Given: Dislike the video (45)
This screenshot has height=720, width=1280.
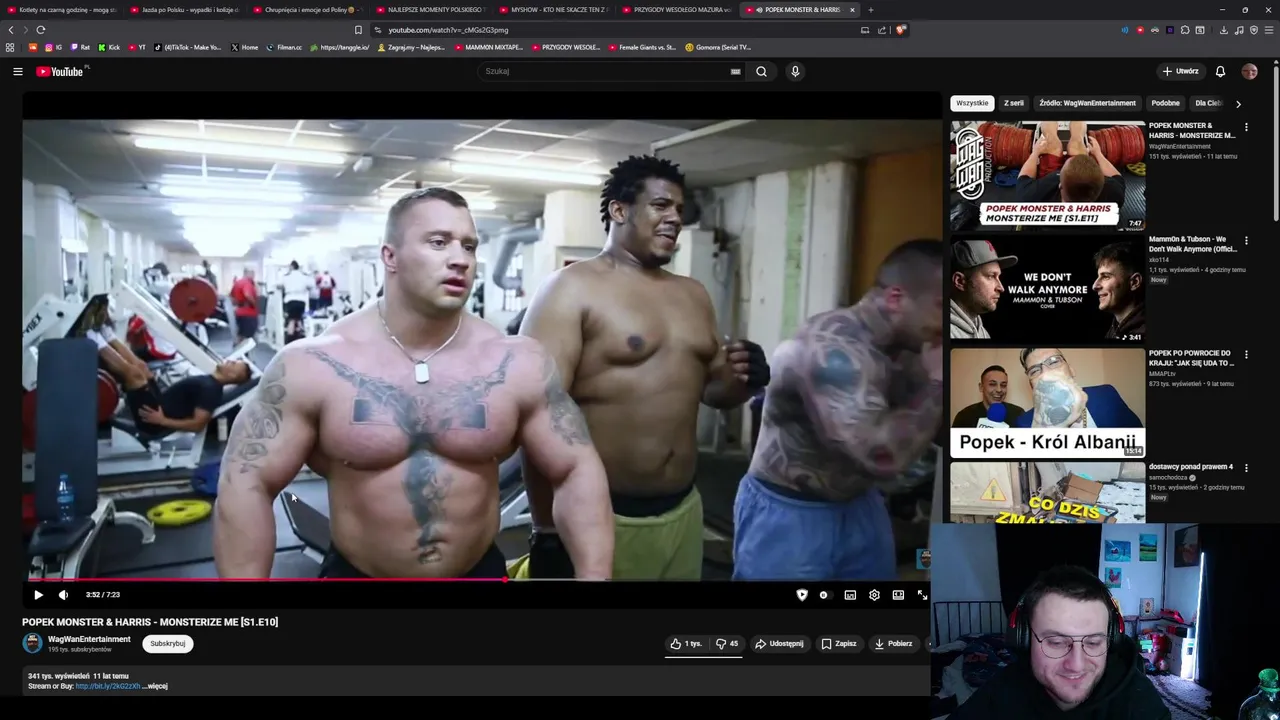Looking at the screenshot, I should pyautogui.click(x=727, y=644).
